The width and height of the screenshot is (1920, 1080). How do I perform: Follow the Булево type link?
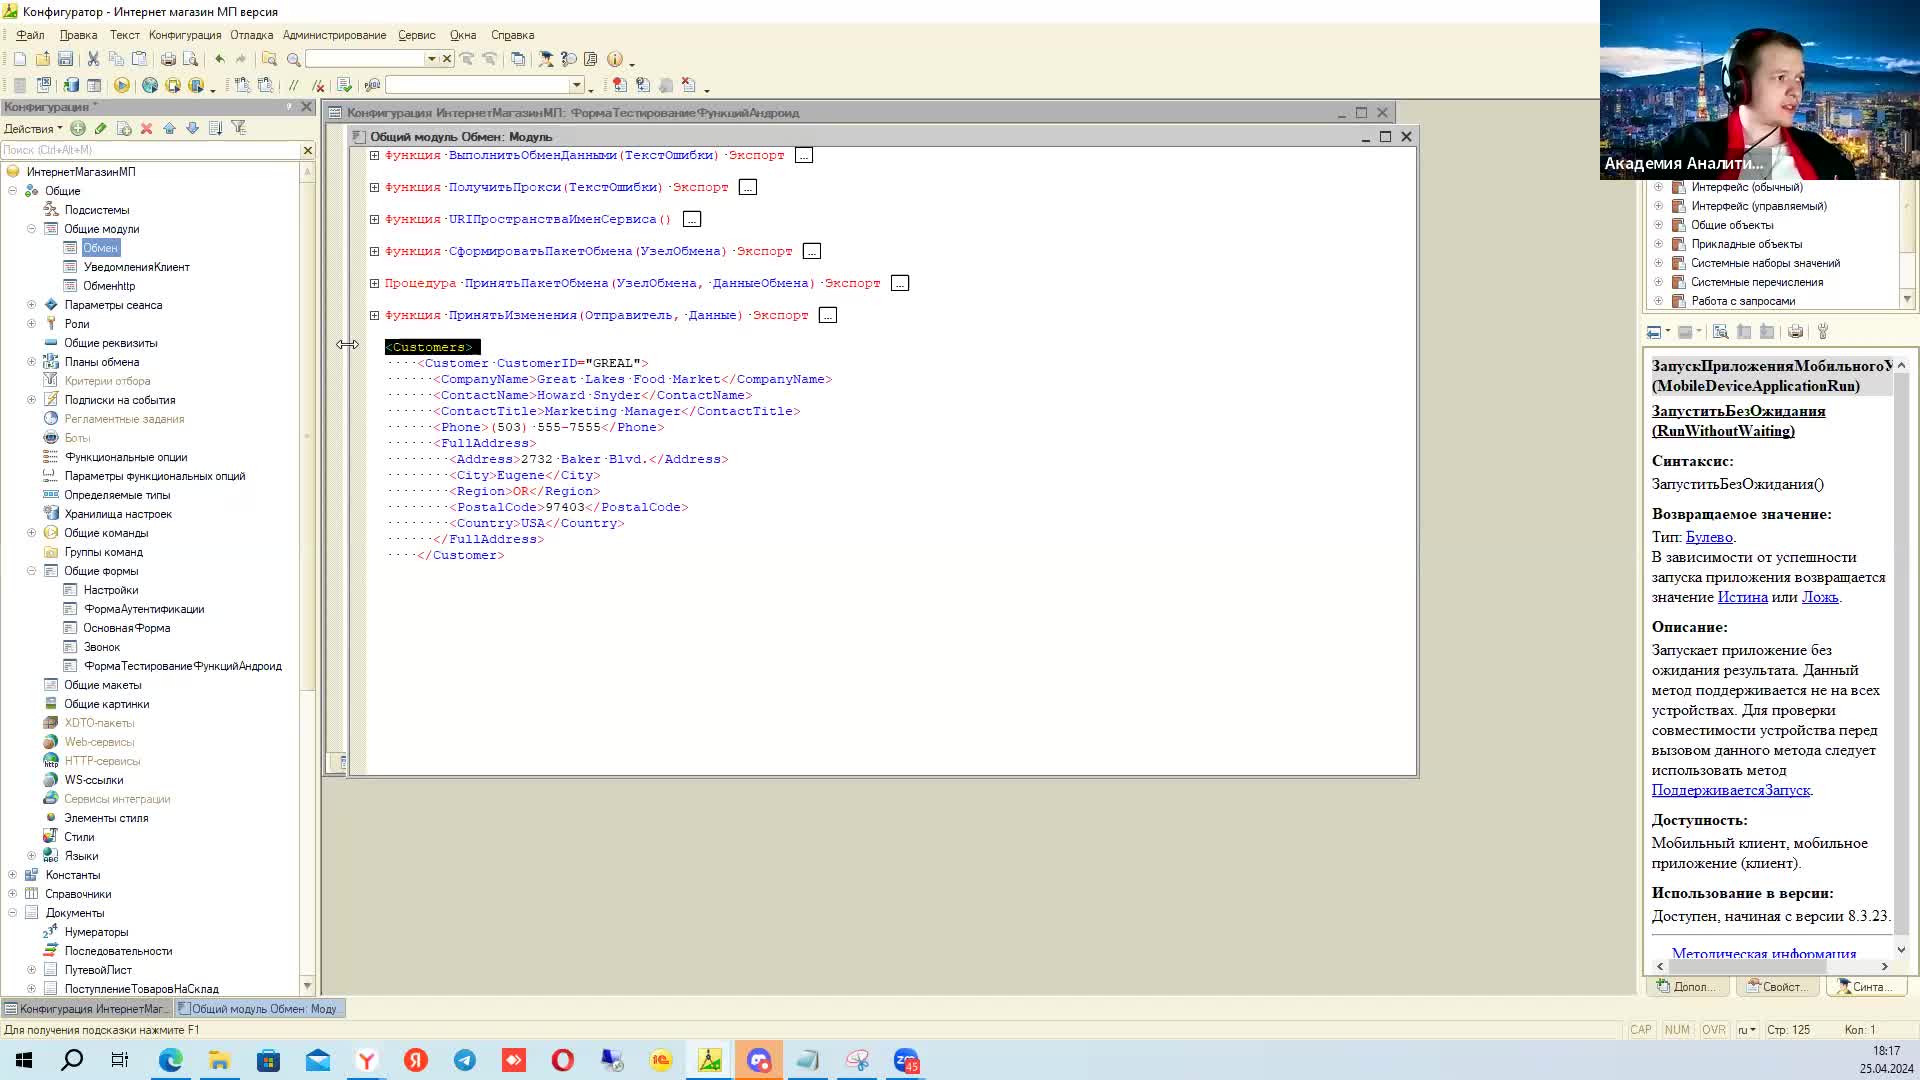point(1709,537)
